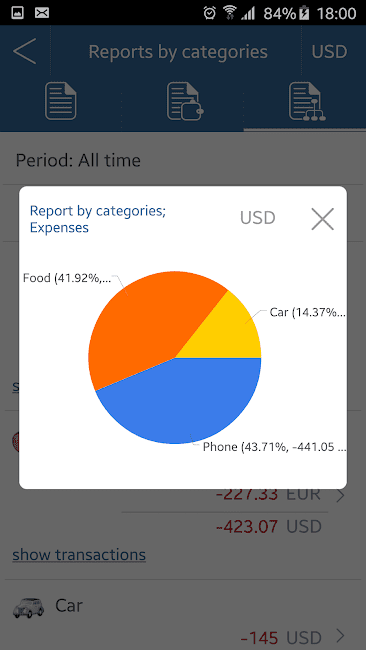The image size is (366, 650).
Task: Select the report by categories tree icon
Action: [307, 101]
